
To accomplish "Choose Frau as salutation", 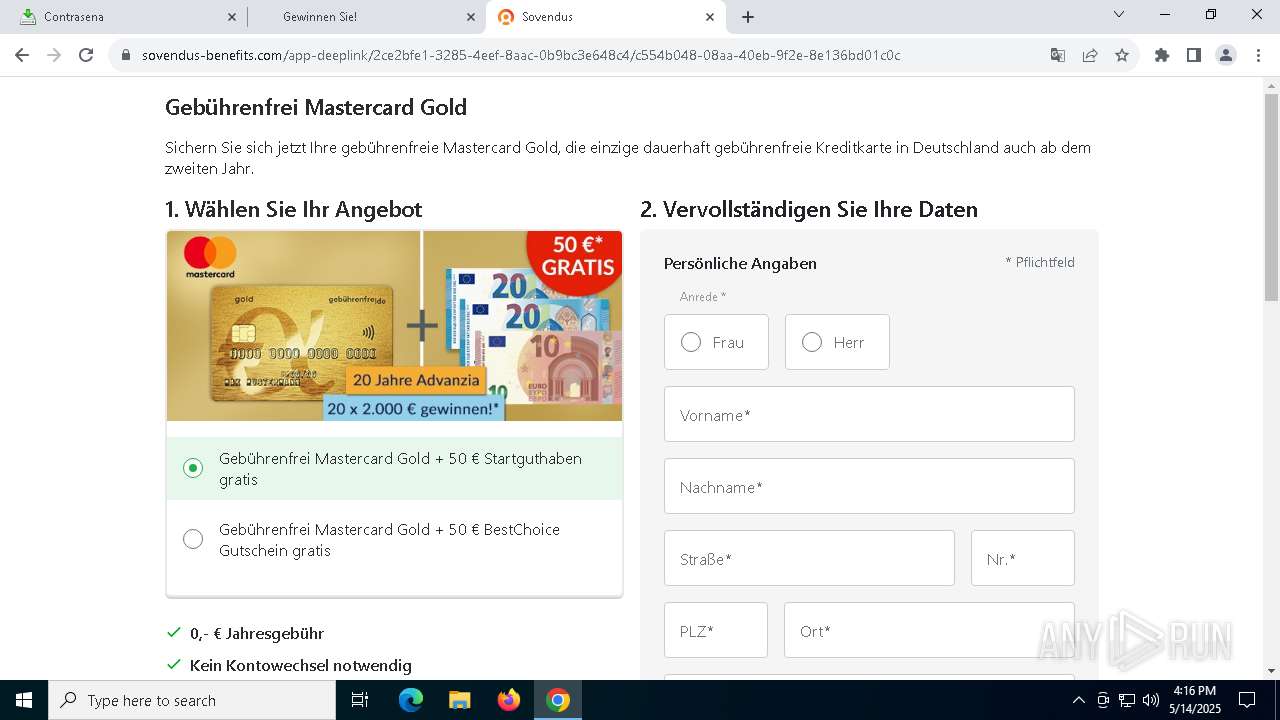I will [x=716, y=342].
